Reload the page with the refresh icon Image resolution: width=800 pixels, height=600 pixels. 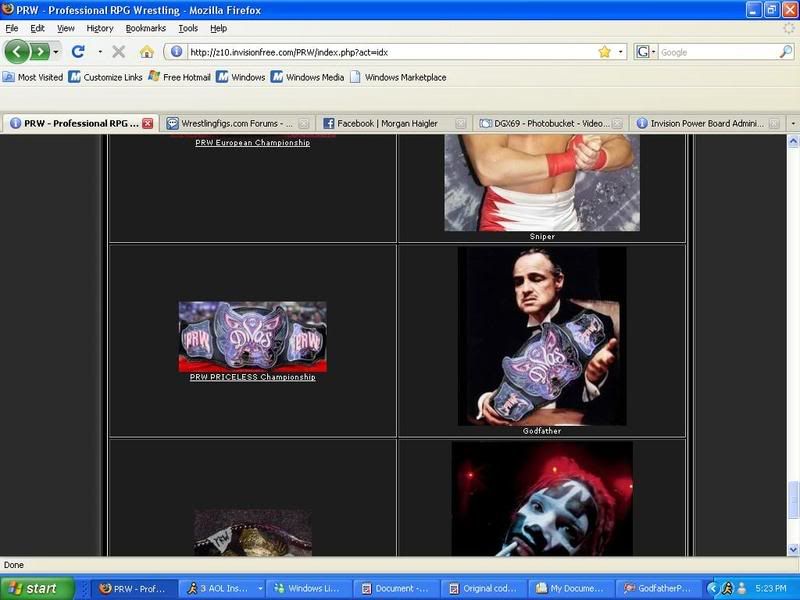[78, 51]
